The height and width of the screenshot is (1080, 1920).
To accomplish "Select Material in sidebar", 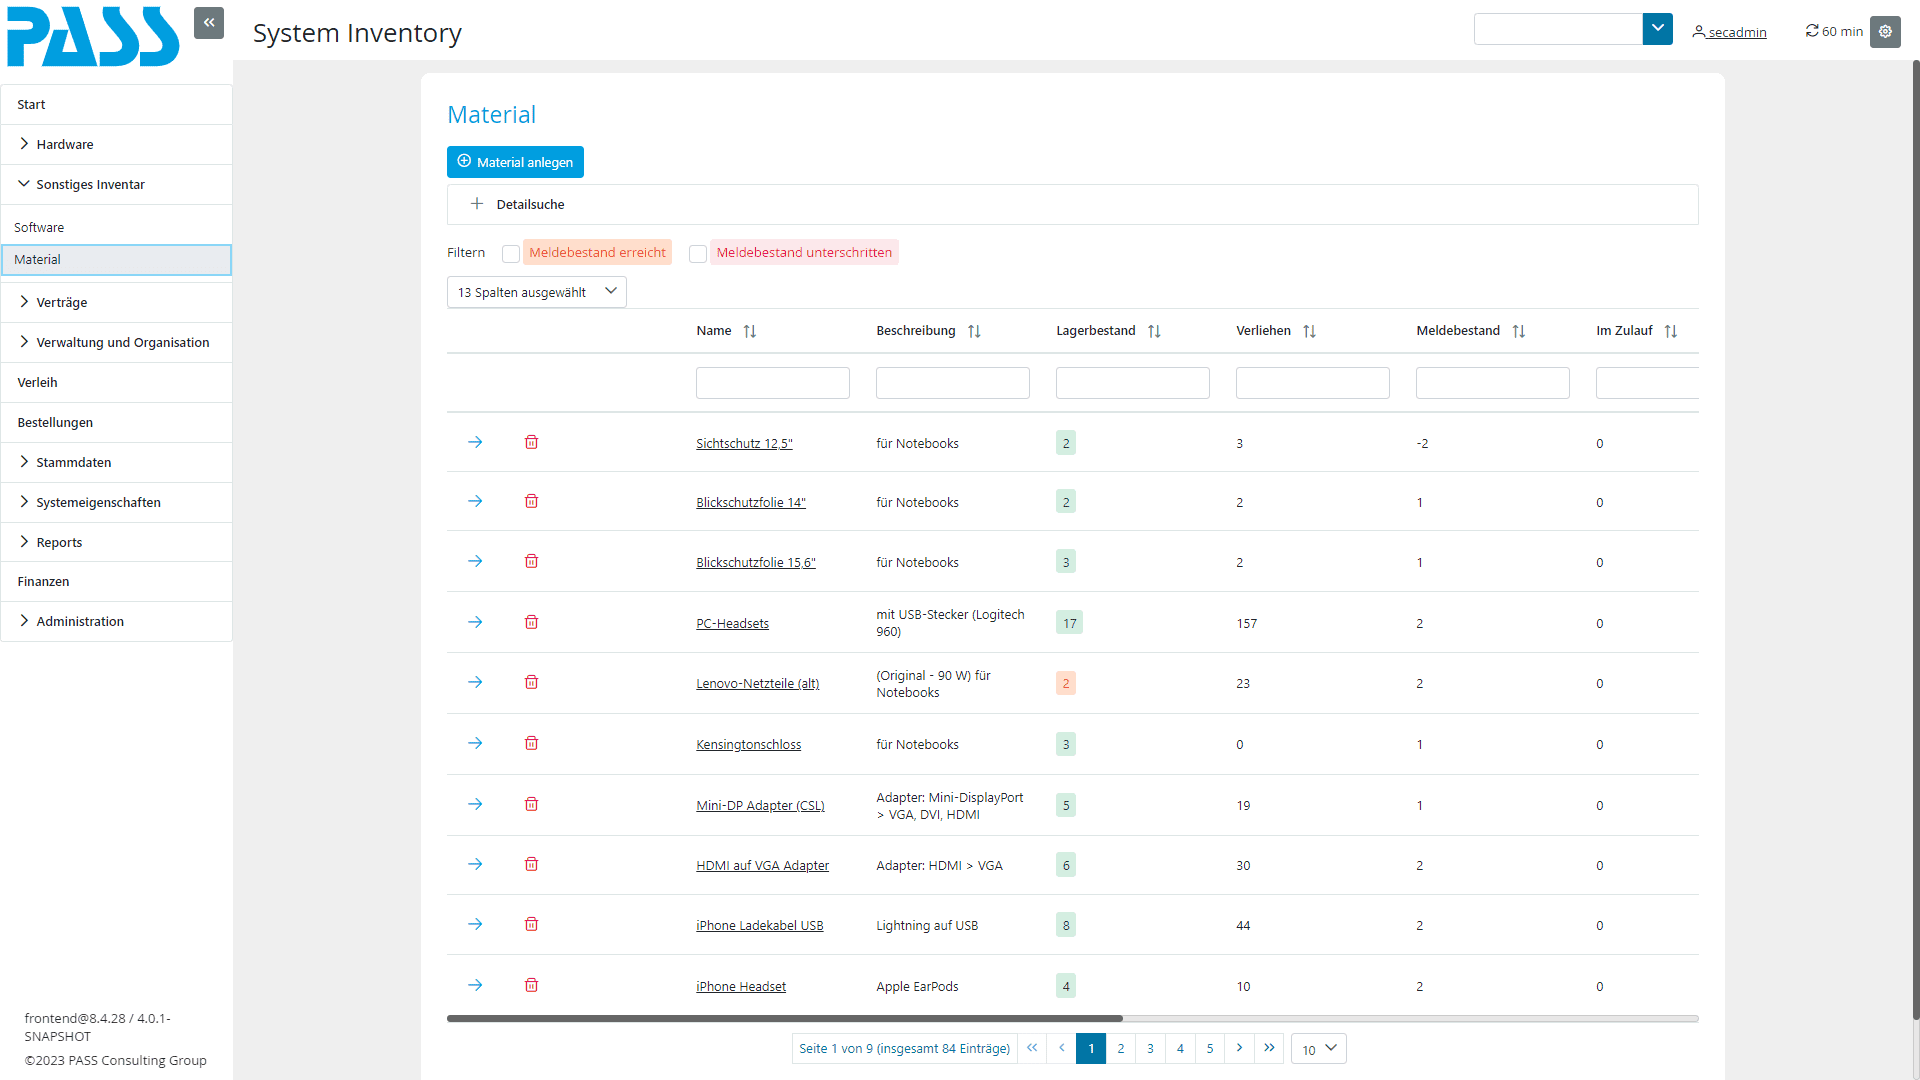I will point(116,259).
